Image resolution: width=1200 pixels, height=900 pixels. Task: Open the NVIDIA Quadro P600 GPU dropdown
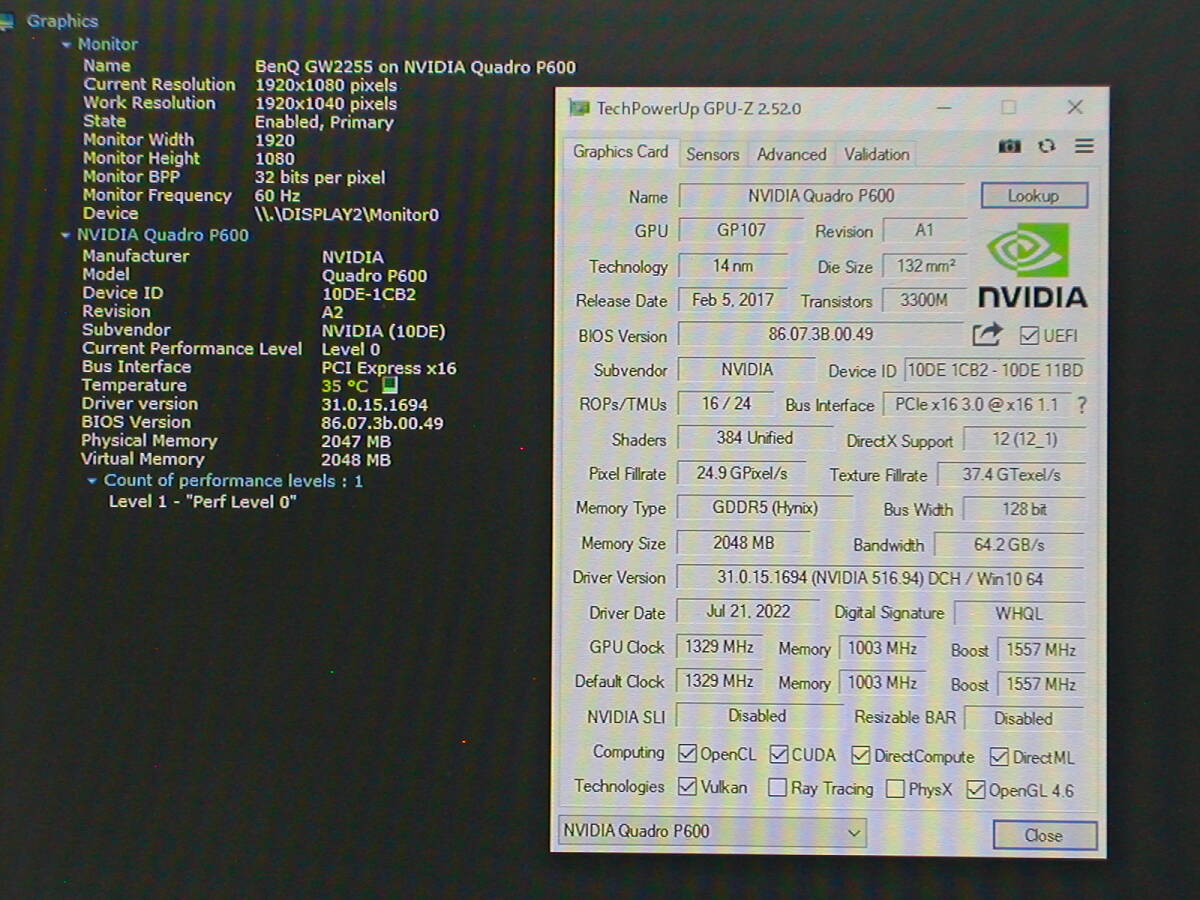(710, 831)
